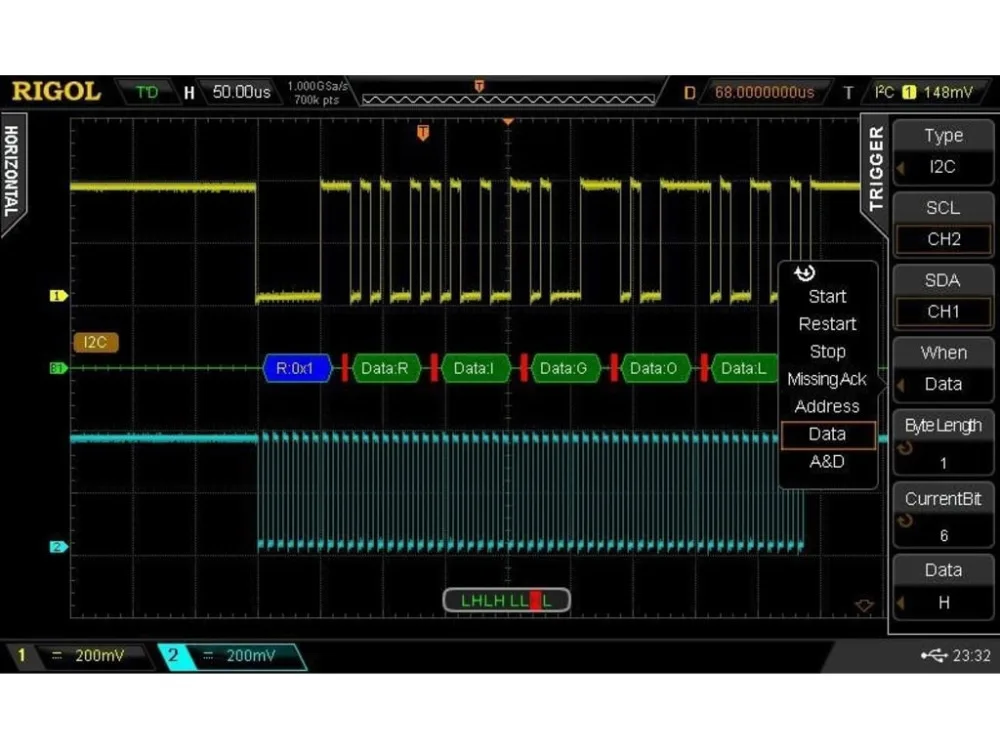Choose Stop in the When menu

coord(827,351)
